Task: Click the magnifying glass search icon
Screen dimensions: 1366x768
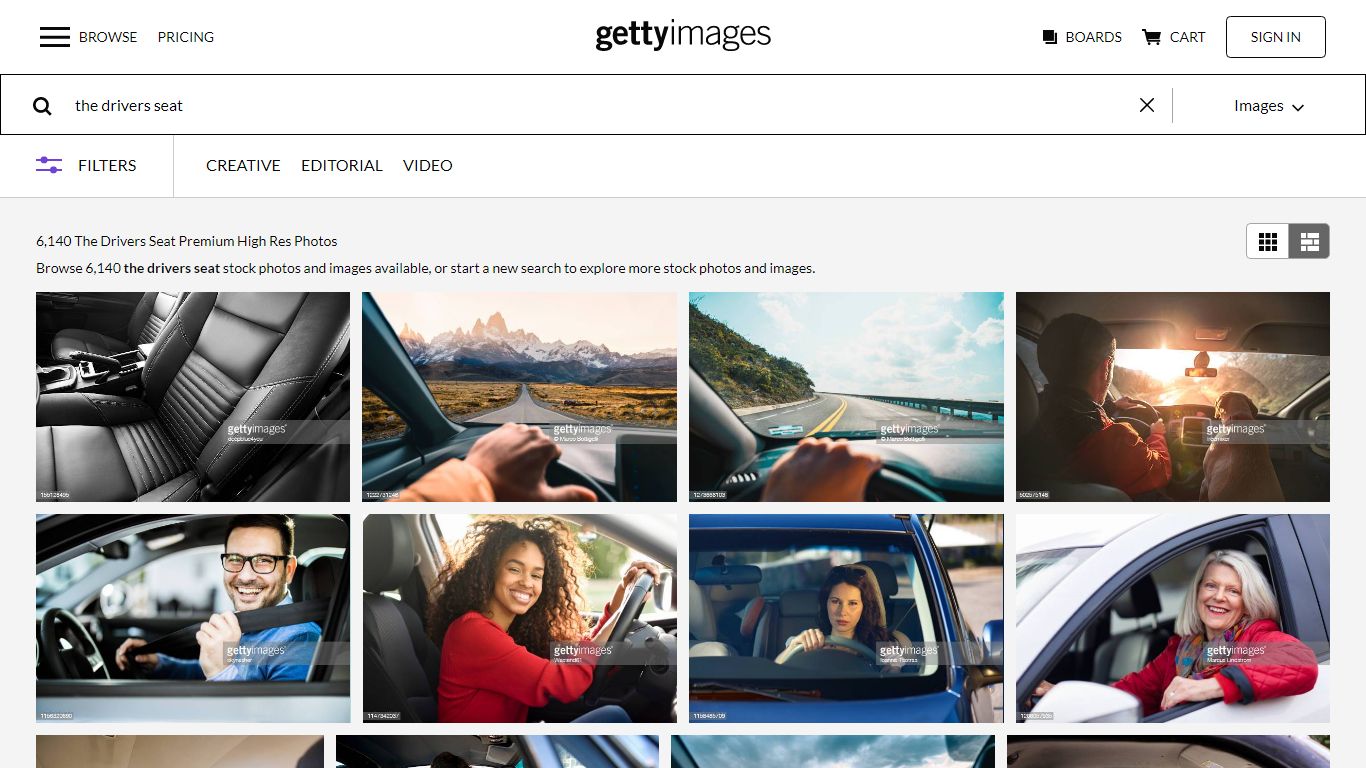Action: (x=42, y=106)
